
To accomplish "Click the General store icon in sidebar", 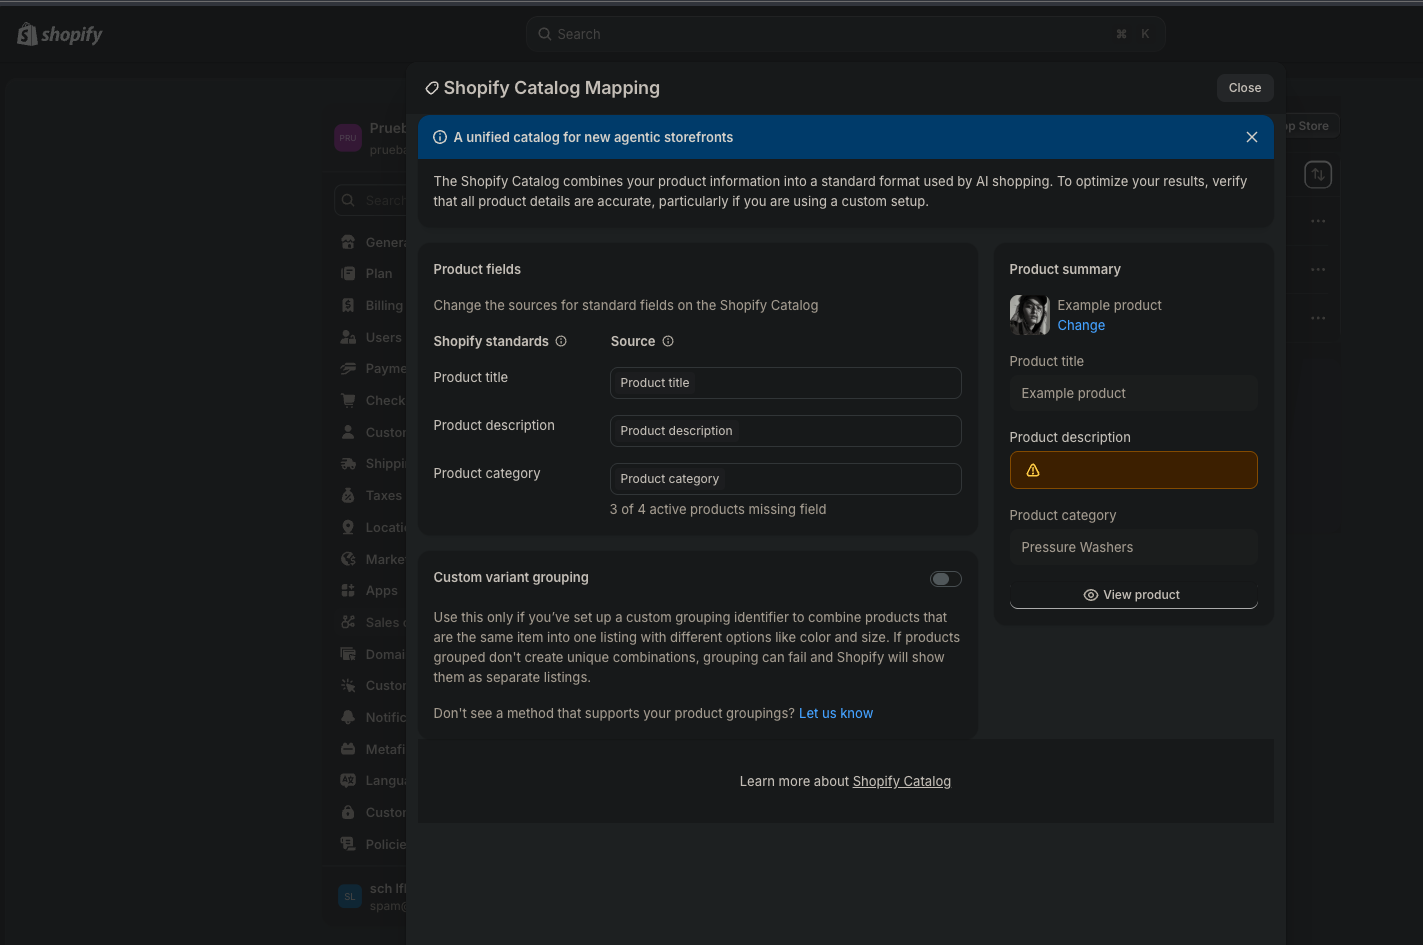I will tap(348, 242).
